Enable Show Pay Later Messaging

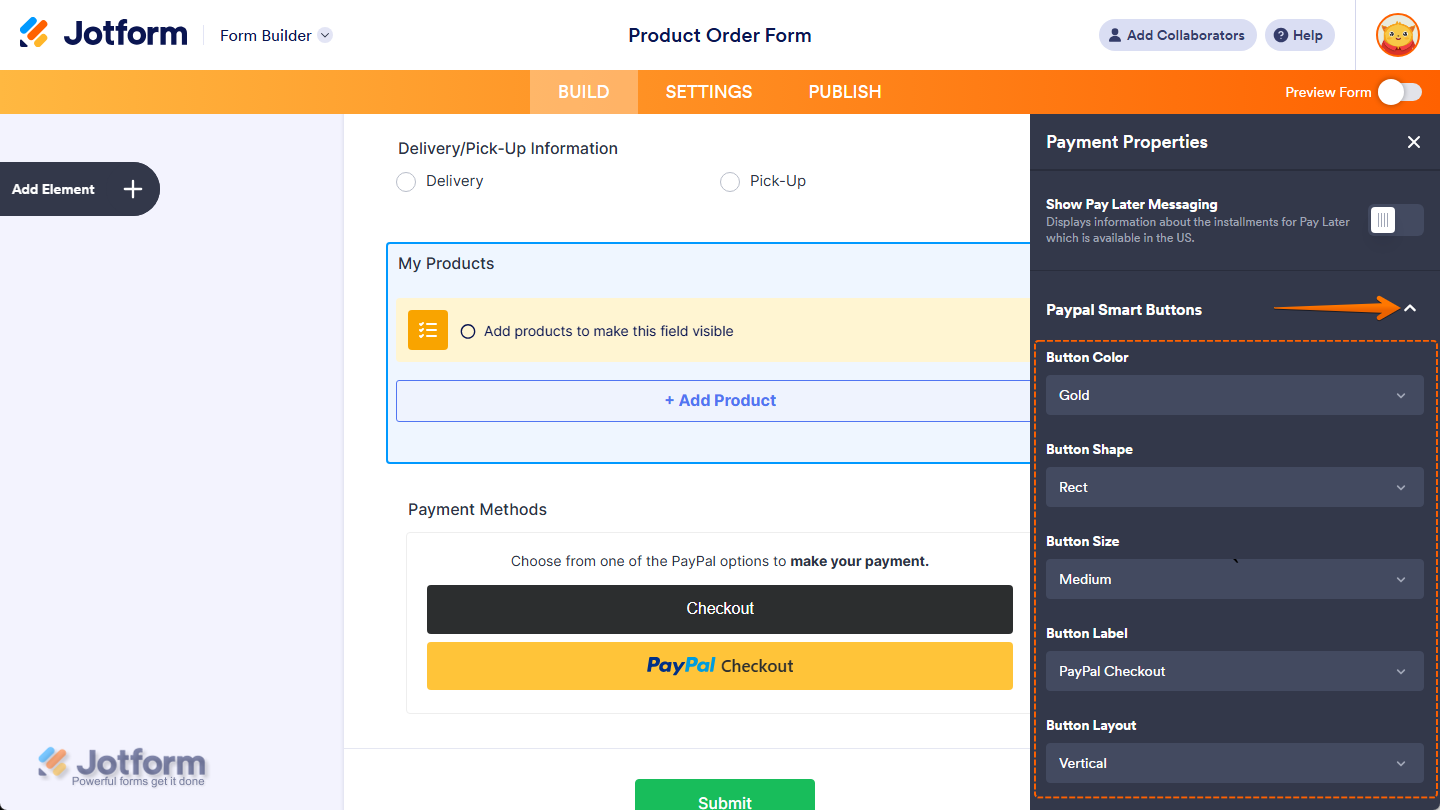tap(1394, 220)
